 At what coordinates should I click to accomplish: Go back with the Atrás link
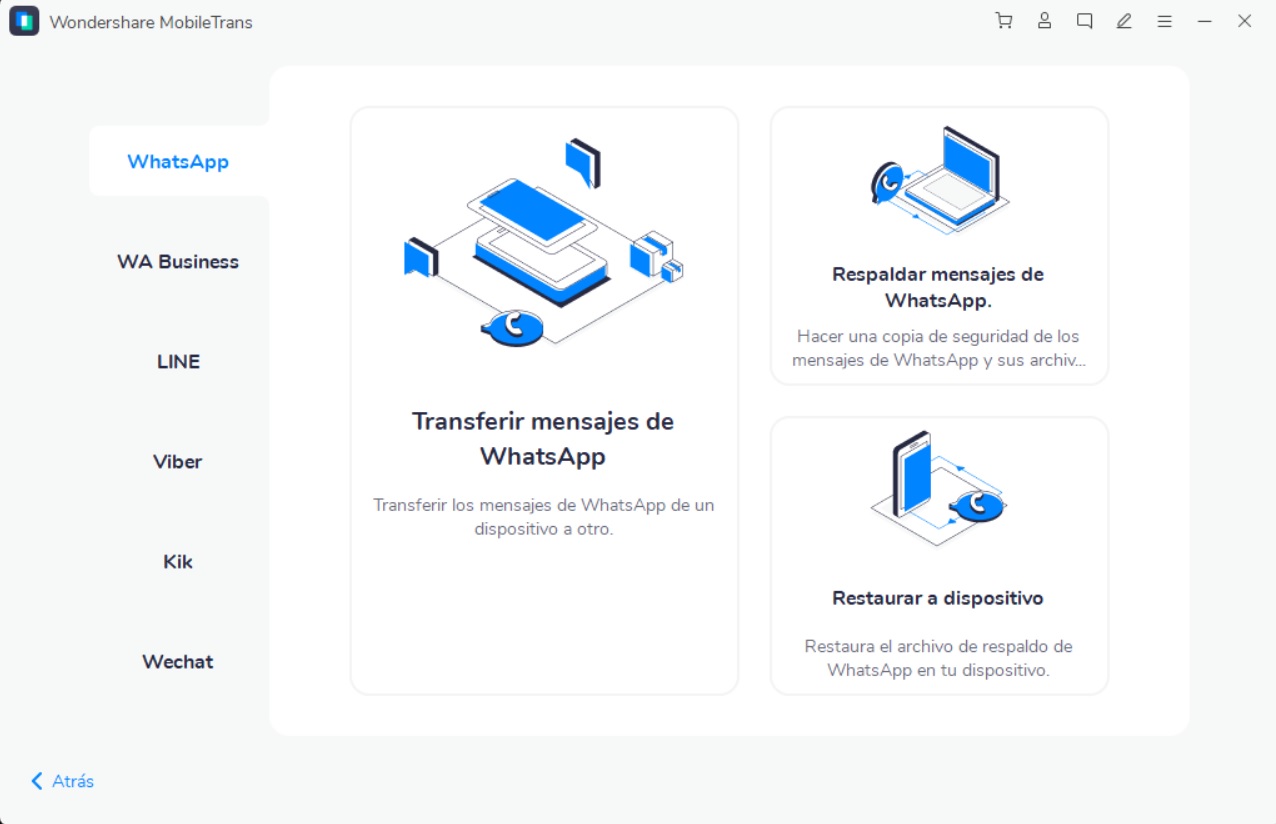63,781
